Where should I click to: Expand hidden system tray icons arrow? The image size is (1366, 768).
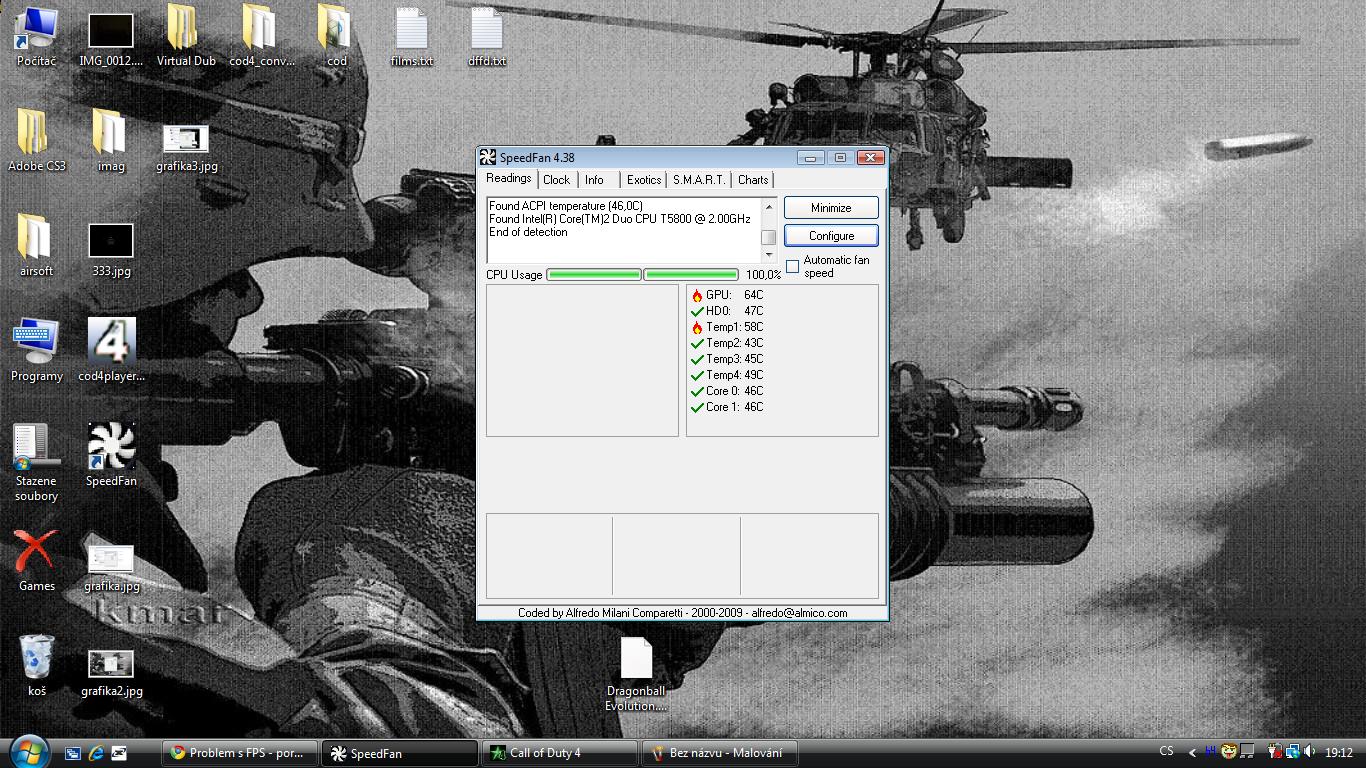(1191, 753)
